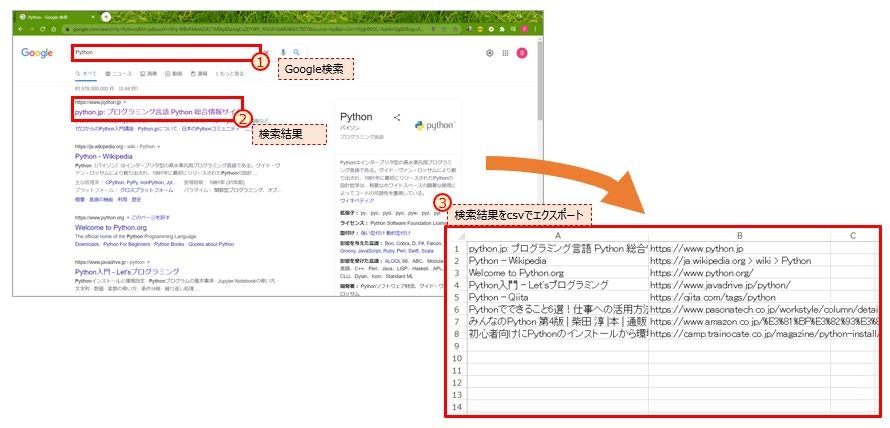Click cell with camp.trainocate.co.jp URL

[x=740, y=334]
